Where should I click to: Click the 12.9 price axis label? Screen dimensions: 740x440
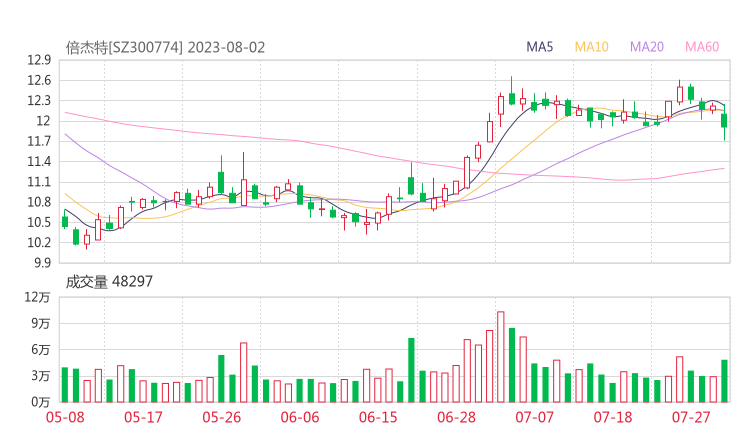(x=39, y=60)
